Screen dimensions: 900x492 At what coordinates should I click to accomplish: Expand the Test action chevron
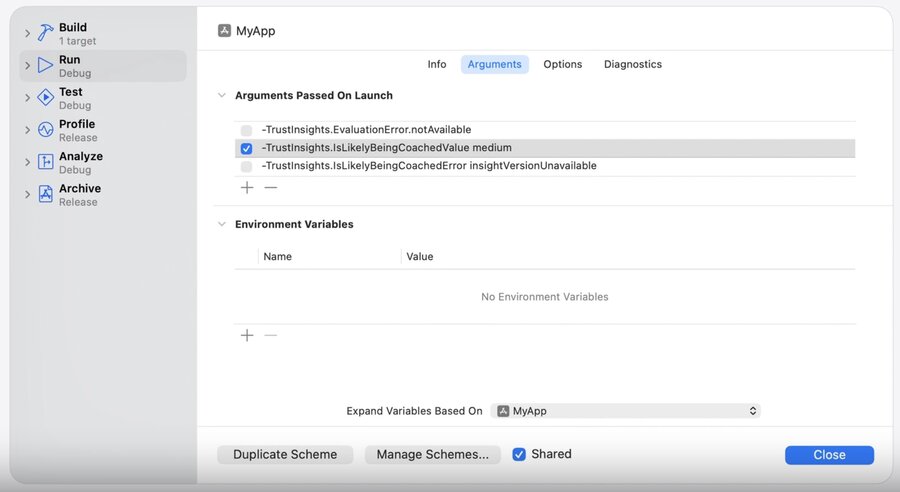pos(27,98)
